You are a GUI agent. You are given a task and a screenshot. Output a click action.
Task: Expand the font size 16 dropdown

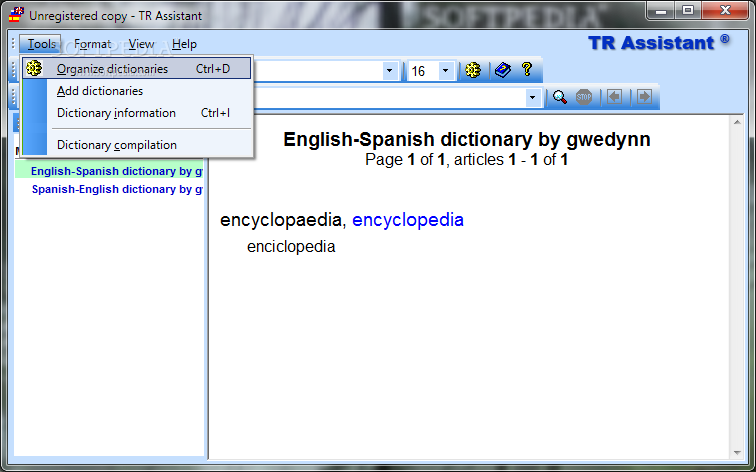click(446, 71)
